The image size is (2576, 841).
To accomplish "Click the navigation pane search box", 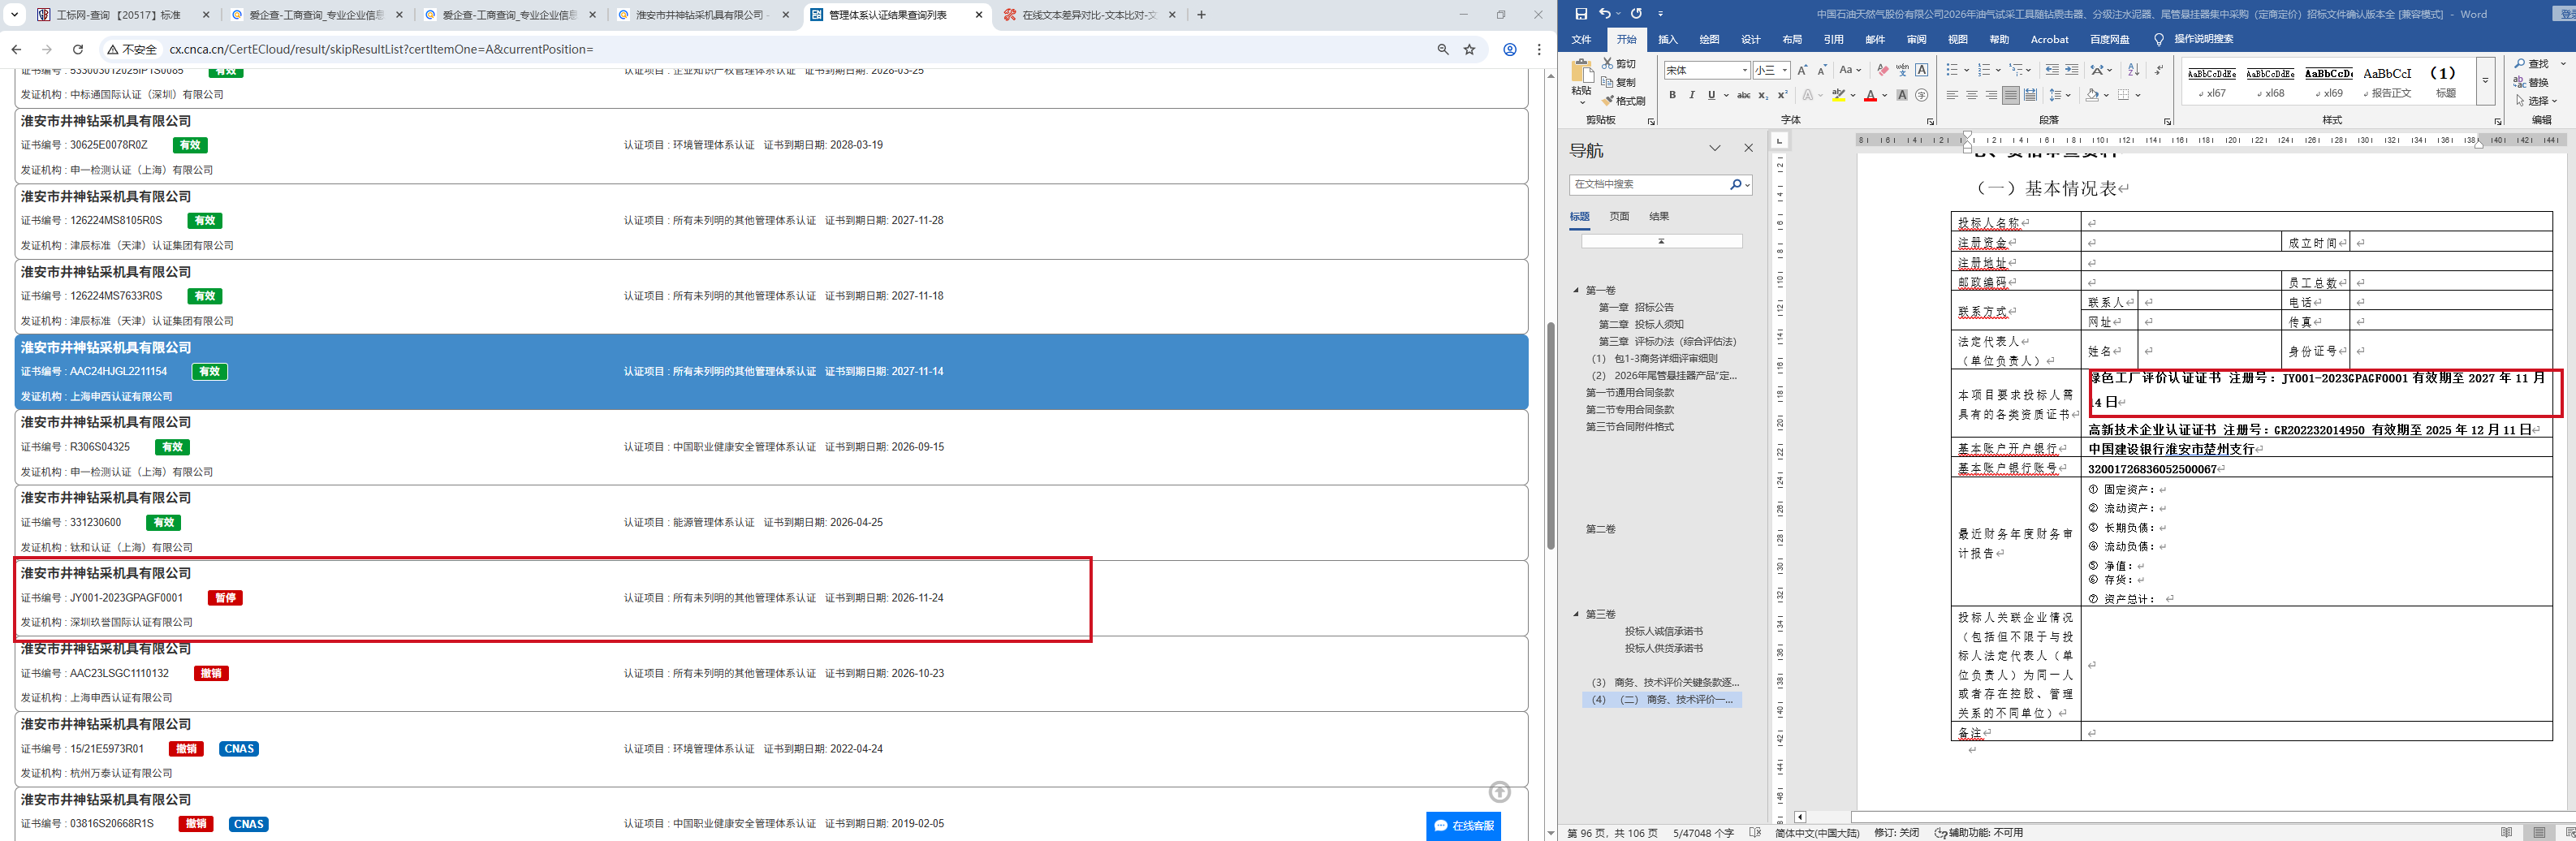I will pyautogui.click(x=1650, y=184).
